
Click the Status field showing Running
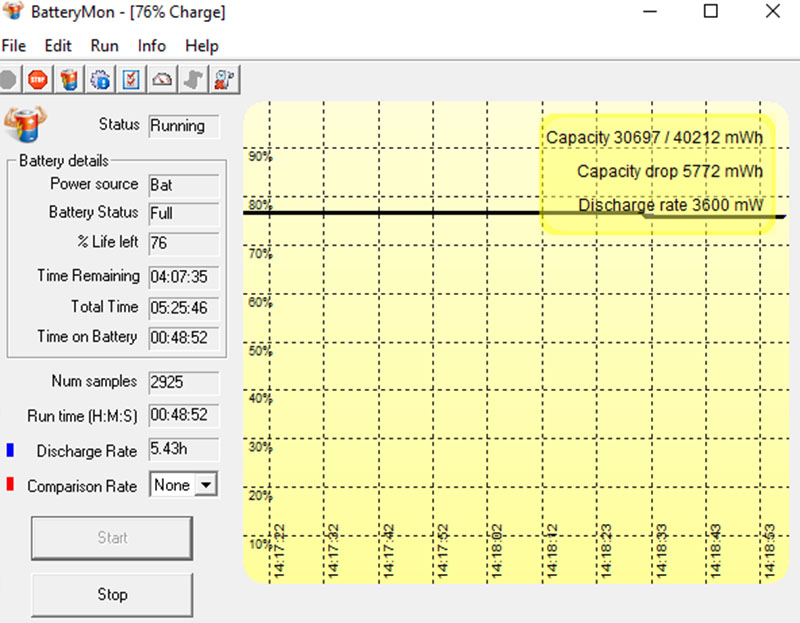point(184,127)
